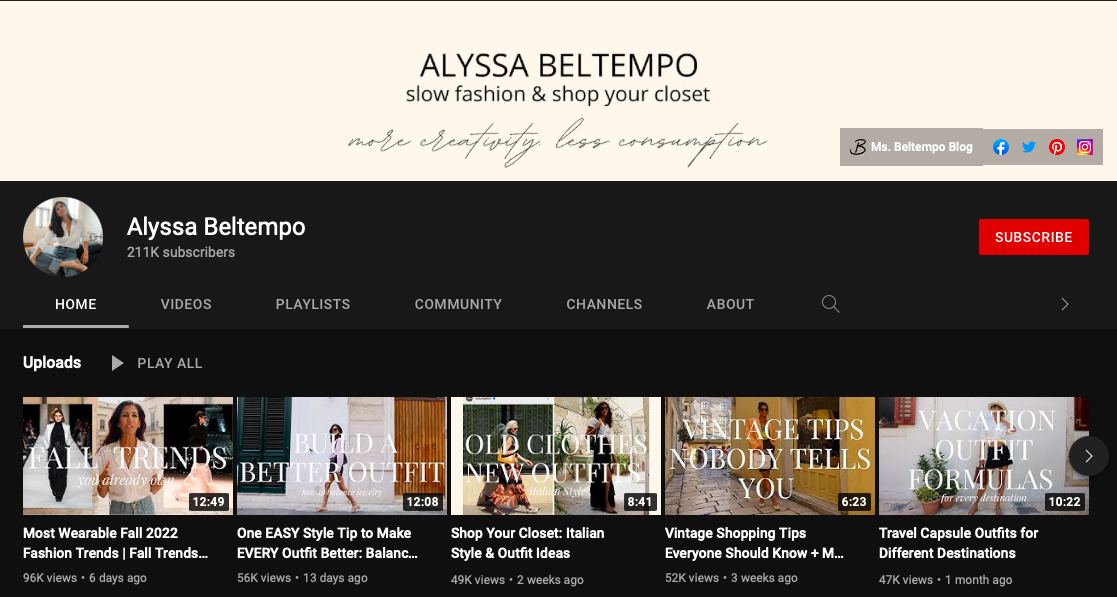Open the Twitter link icon in banner
Image resolution: width=1117 pixels, height=597 pixels.
(x=1029, y=147)
